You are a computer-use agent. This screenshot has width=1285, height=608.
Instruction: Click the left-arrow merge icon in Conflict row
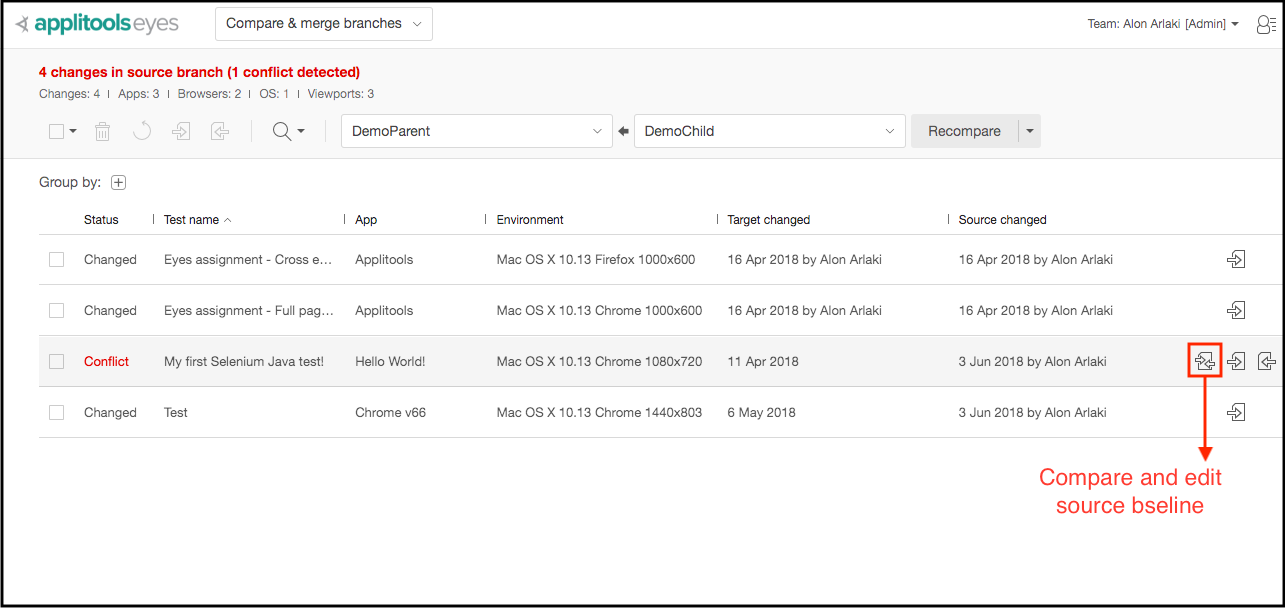[1266, 361]
